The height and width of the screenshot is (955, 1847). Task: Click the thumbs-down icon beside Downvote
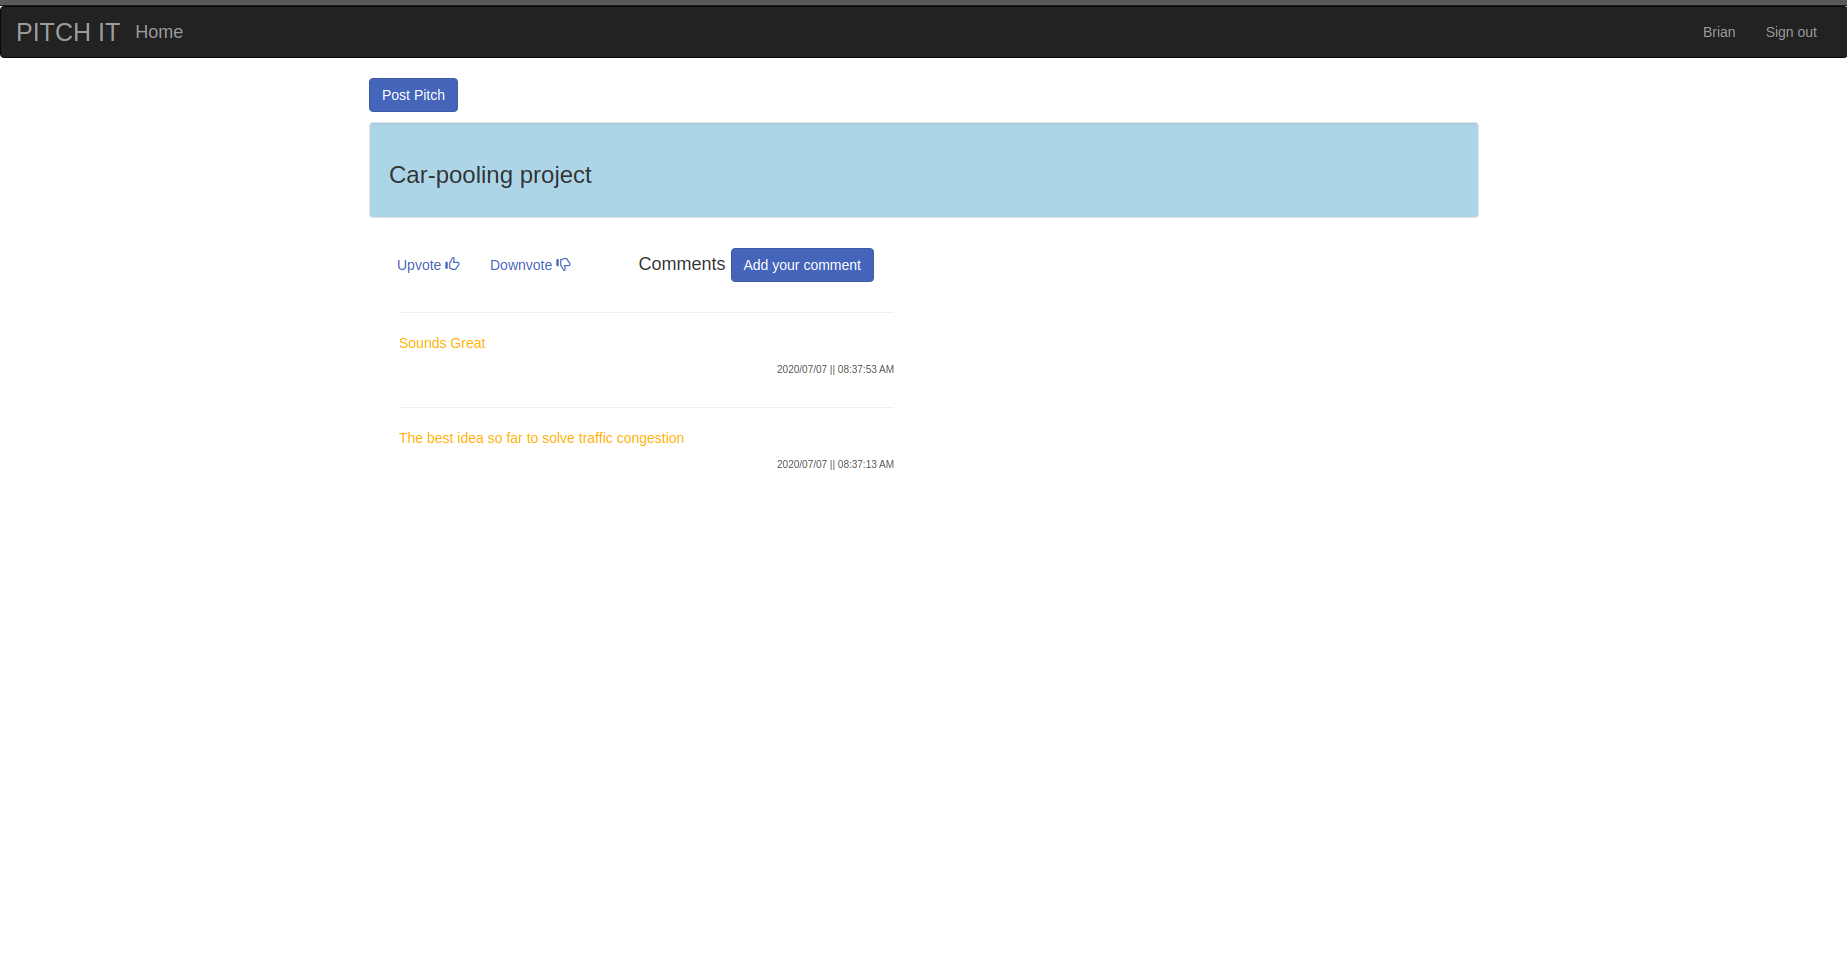point(564,264)
